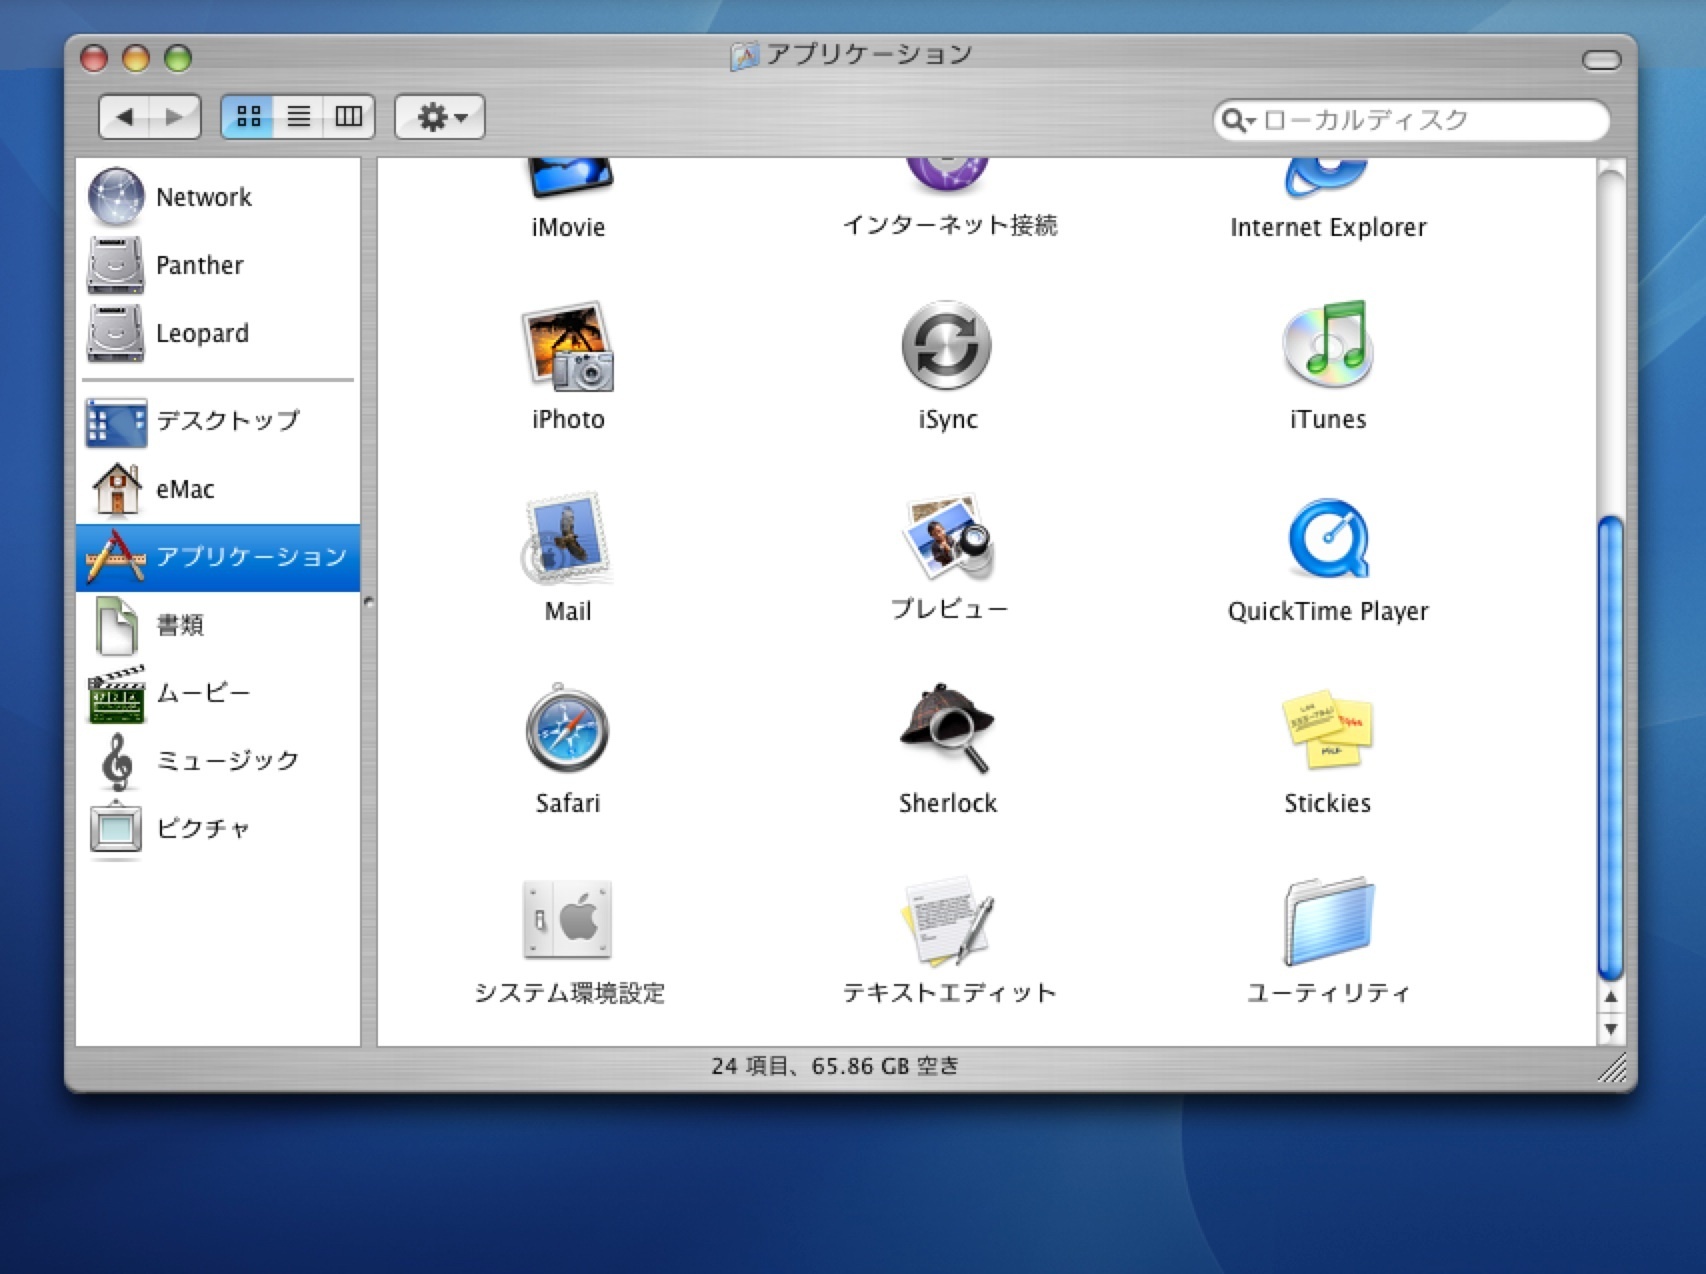This screenshot has height=1274, width=1706.
Task: Open the Panther disk in sidebar
Action: [218, 265]
